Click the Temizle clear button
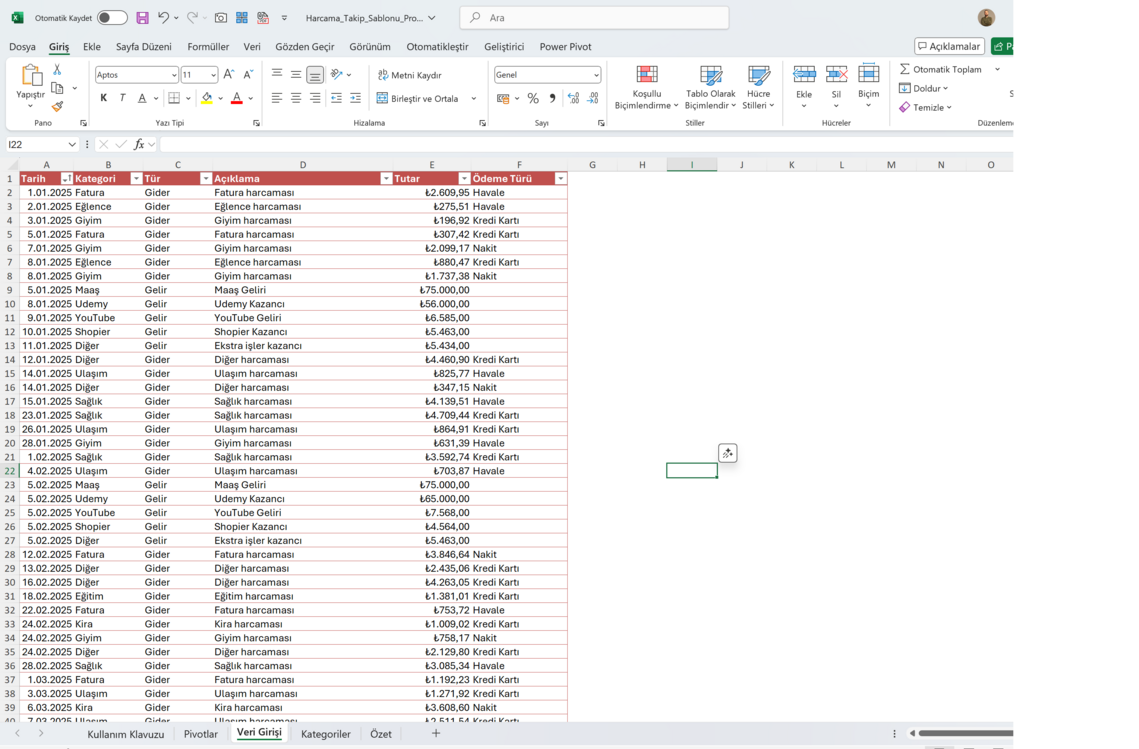 pyautogui.click(x=925, y=107)
